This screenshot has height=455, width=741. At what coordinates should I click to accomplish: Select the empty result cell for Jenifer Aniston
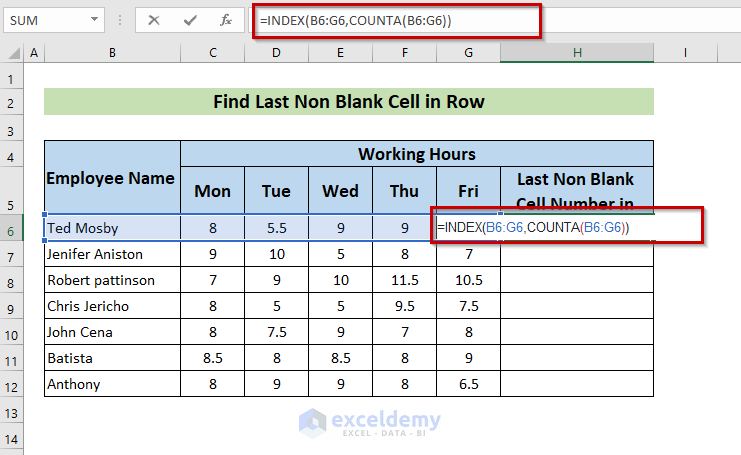[577, 254]
